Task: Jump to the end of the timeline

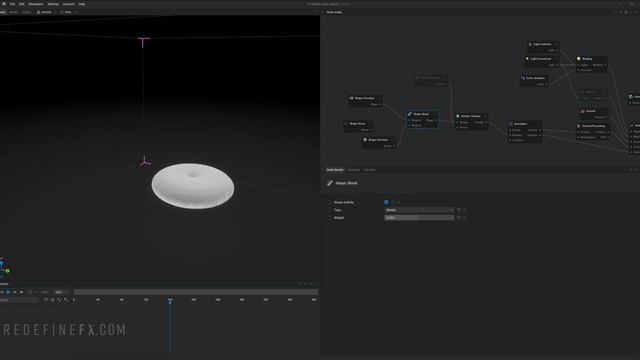Action: click(22, 292)
